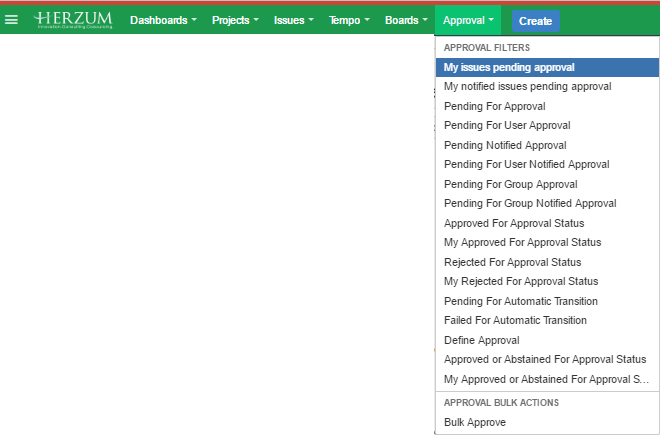Image resolution: width=660 pixels, height=440 pixels.
Task: Expand the Dashboards dropdown
Action: 163,20
